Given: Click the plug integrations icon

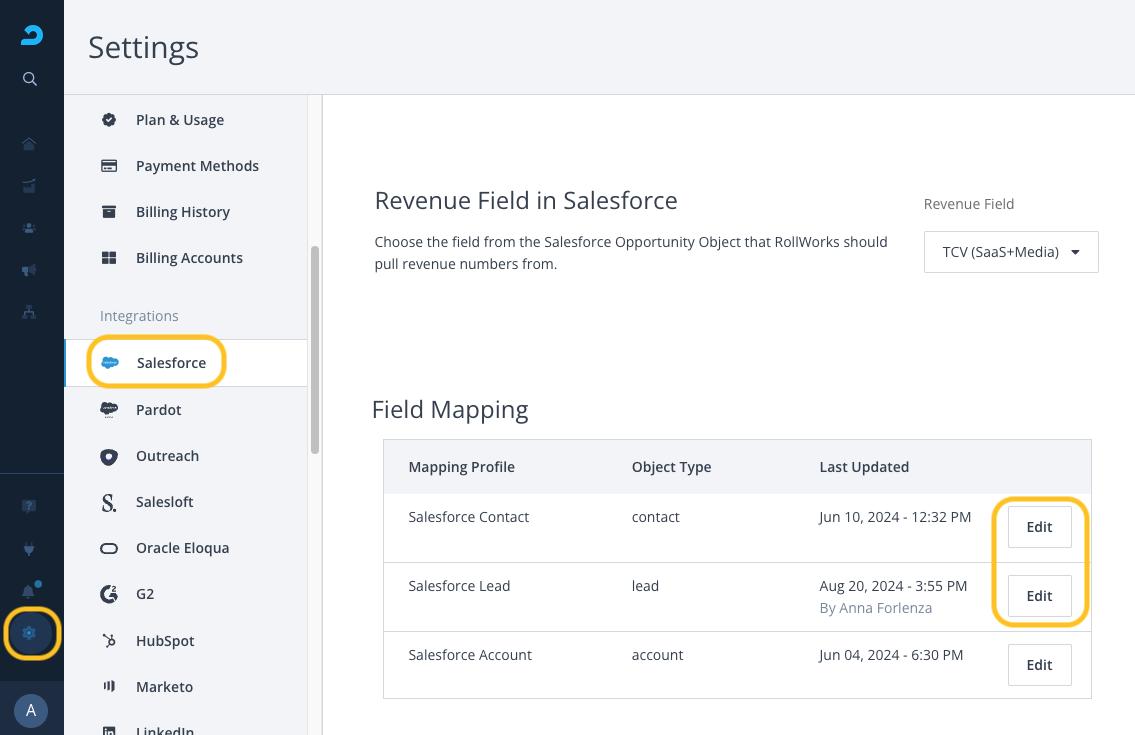Looking at the screenshot, I should pyautogui.click(x=29, y=549).
